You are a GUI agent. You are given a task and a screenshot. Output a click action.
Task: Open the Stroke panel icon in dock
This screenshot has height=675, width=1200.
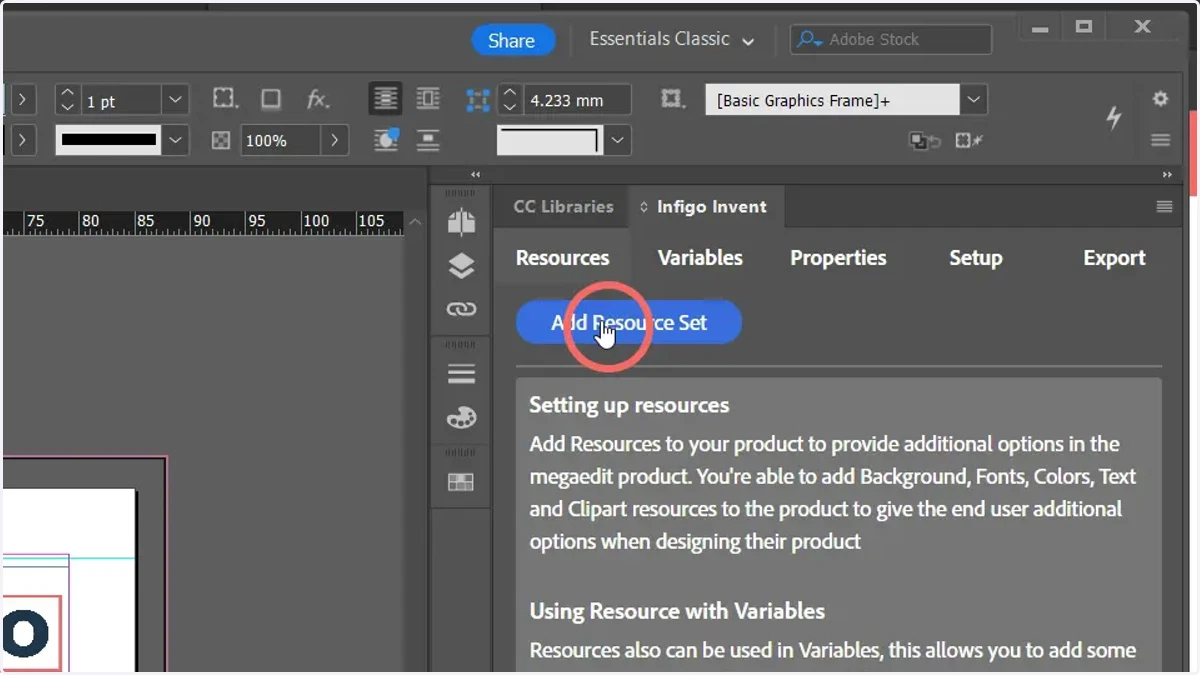461,374
